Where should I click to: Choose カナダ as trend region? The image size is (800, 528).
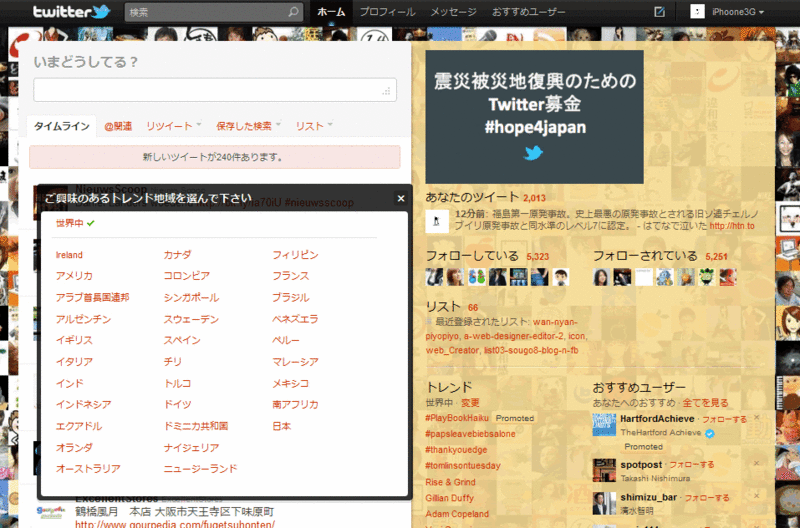click(178, 255)
